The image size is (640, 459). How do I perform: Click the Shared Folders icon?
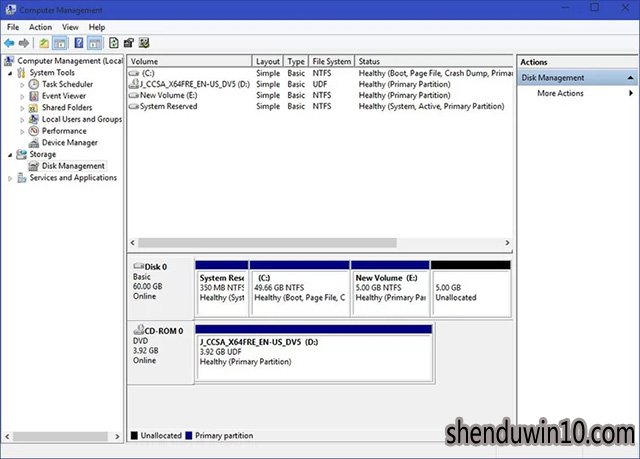(x=33, y=108)
